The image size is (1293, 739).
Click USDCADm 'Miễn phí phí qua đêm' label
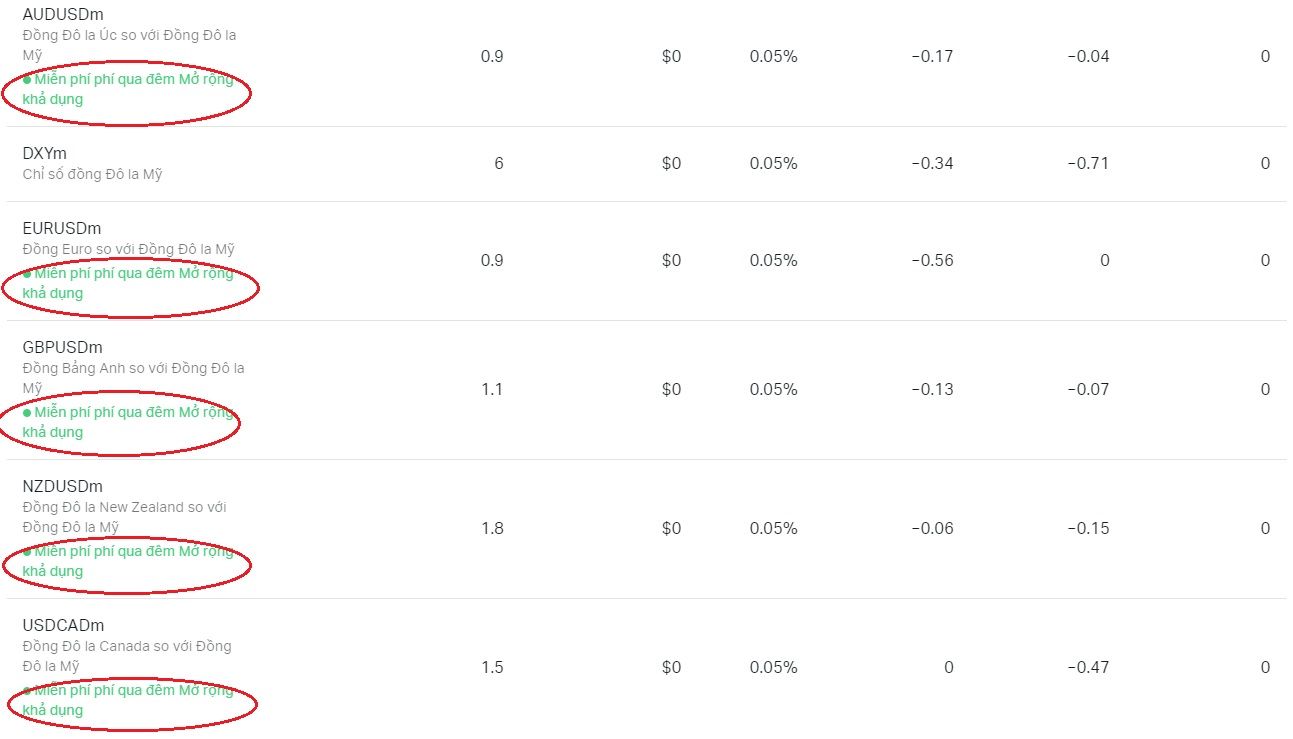(x=105, y=690)
